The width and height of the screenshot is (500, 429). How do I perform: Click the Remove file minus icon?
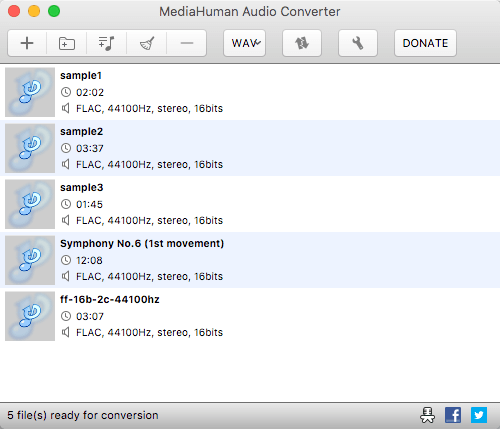(187, 43)
